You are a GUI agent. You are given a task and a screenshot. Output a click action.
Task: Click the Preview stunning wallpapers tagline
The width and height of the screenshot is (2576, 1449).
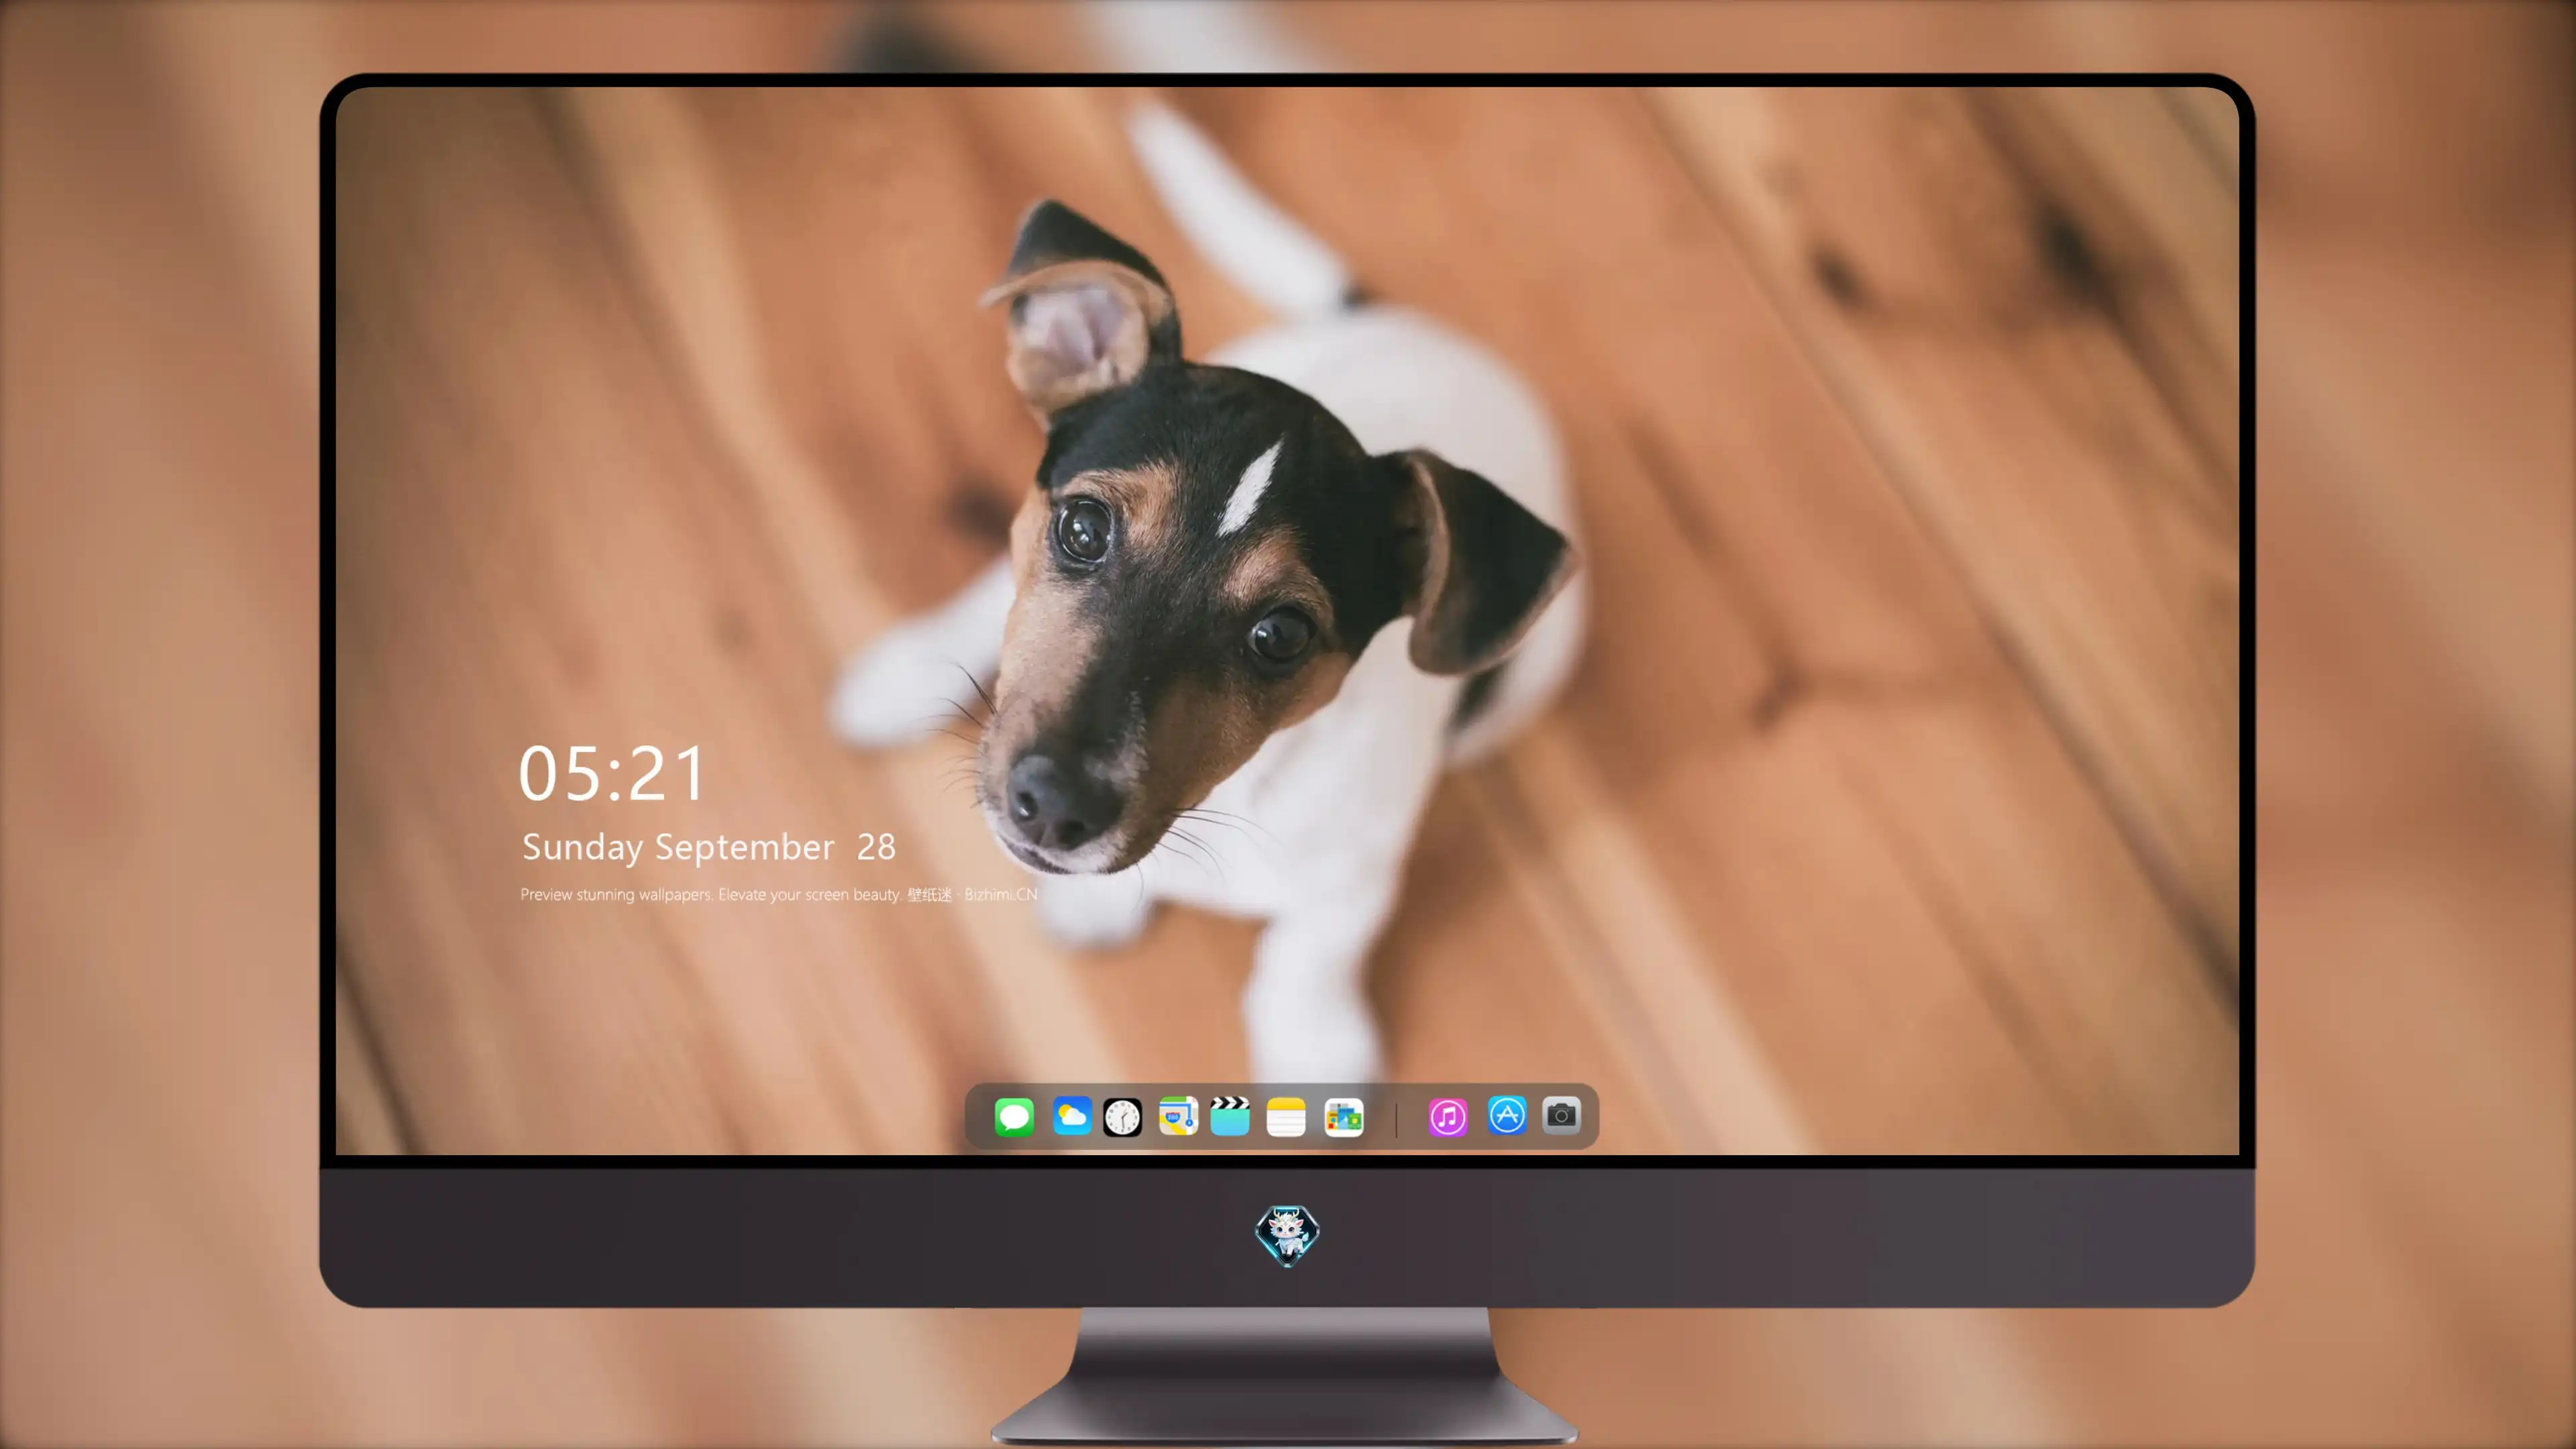(779, 894)
